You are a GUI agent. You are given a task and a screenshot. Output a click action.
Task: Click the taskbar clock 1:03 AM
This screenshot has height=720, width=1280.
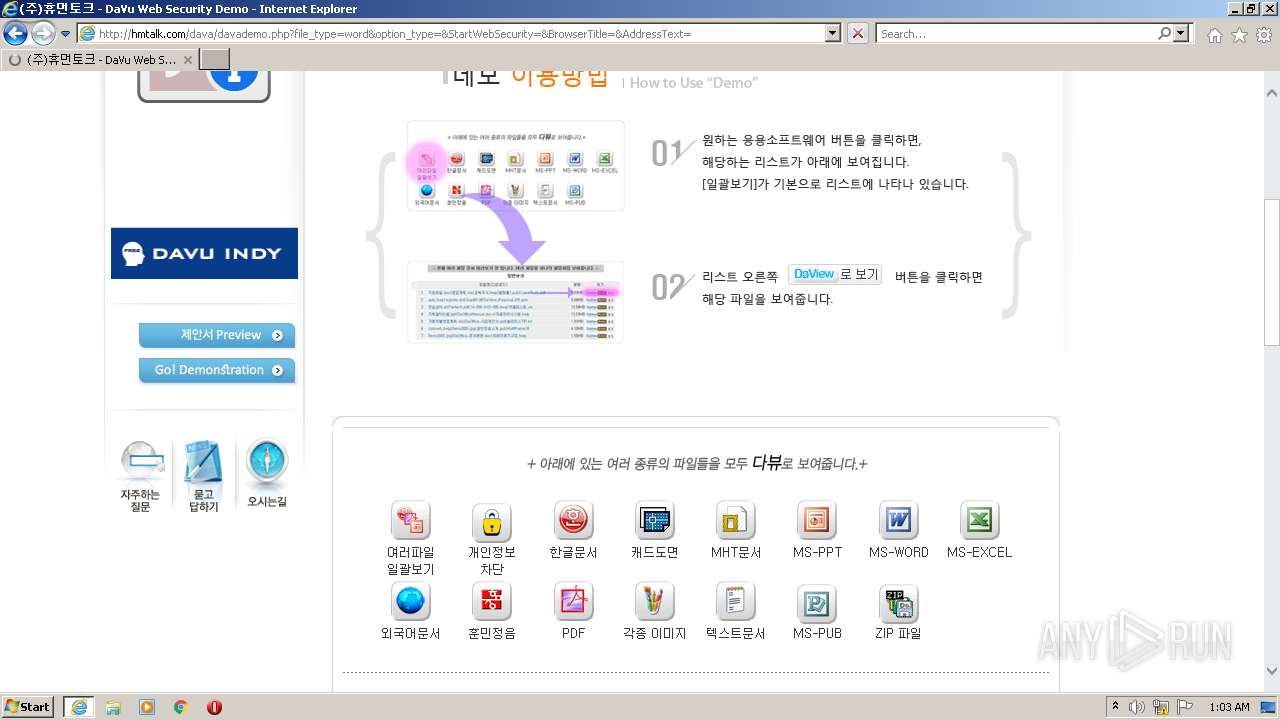[x=1229, y=707]
